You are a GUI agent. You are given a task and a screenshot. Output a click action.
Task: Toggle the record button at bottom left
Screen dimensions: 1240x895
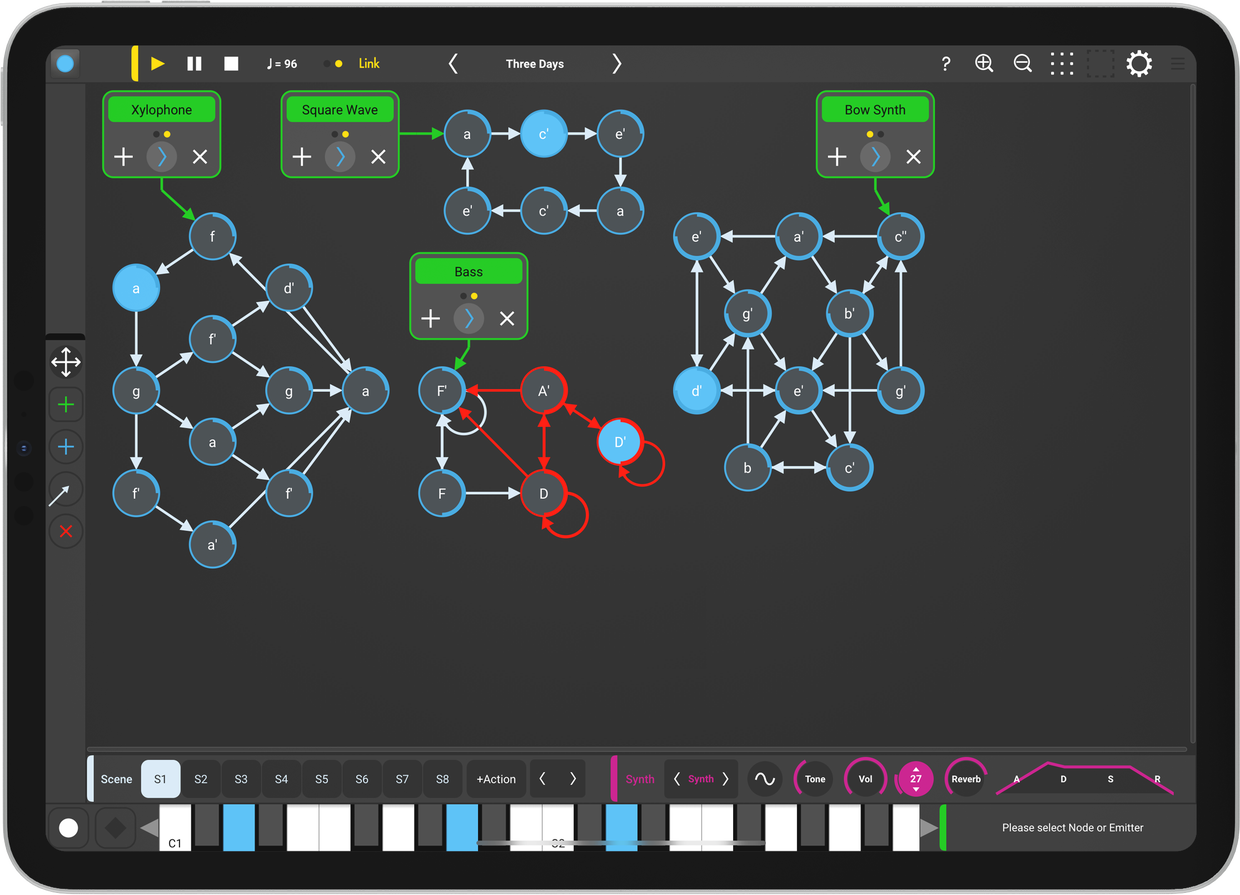click(69, 828)
